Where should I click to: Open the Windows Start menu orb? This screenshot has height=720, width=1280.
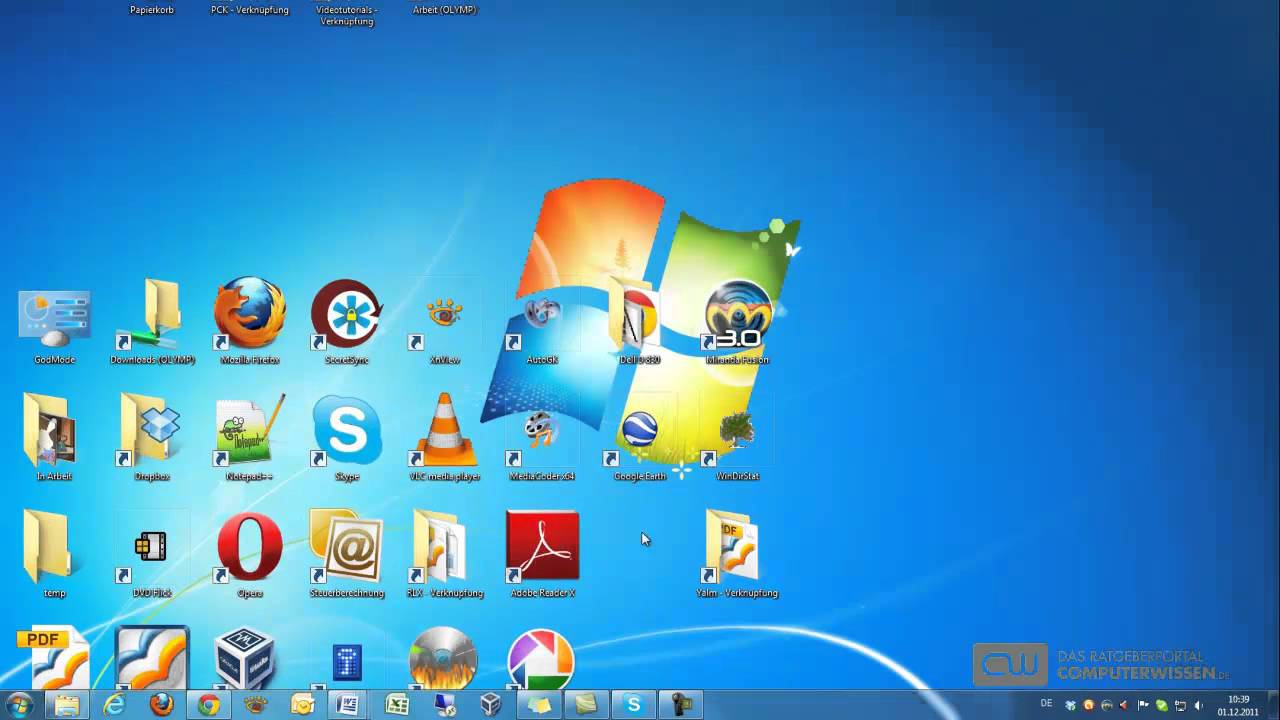tap(20, 705)
